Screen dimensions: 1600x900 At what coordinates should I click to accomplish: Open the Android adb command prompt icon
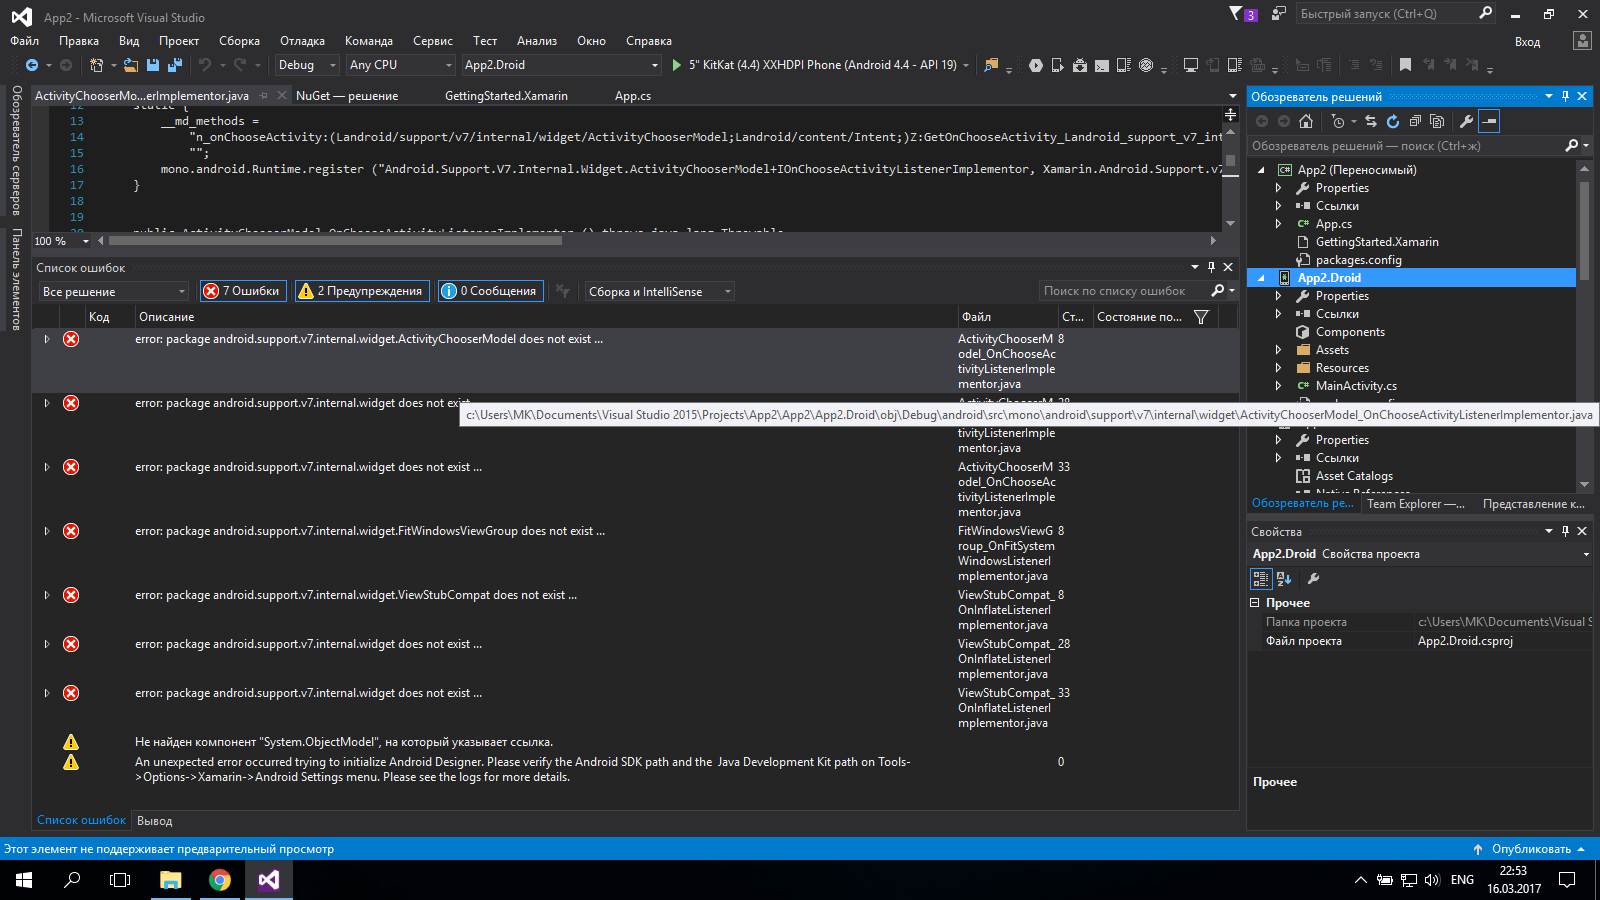1101,65
